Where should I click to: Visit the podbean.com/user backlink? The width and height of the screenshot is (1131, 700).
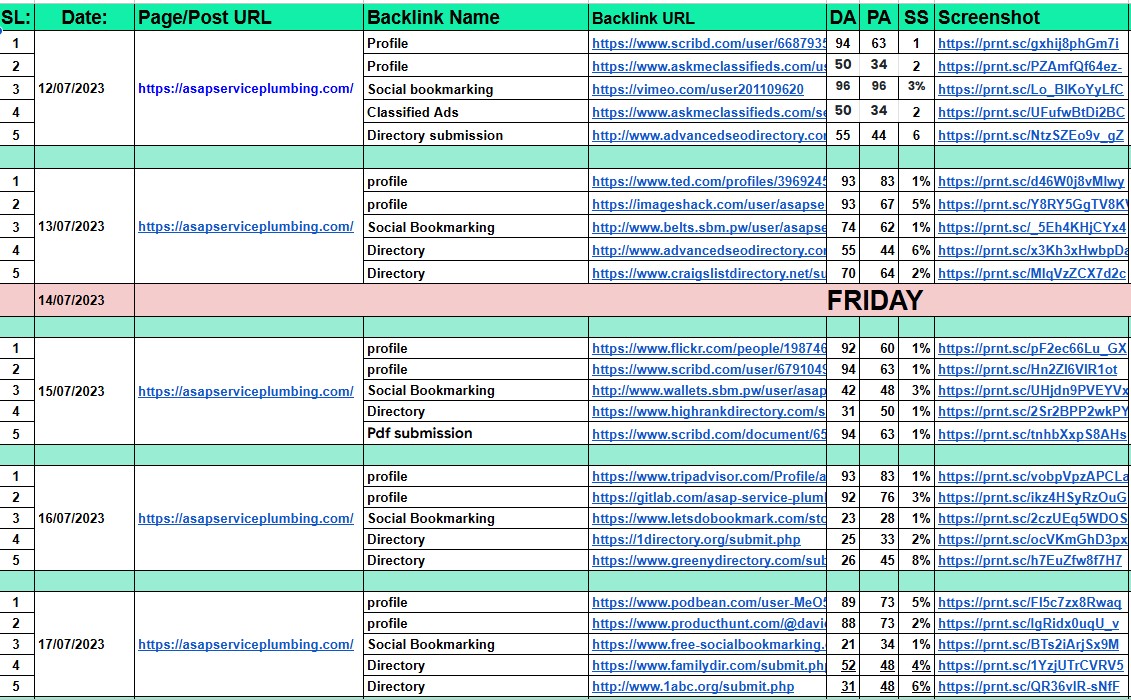click(x=708, y=603)
